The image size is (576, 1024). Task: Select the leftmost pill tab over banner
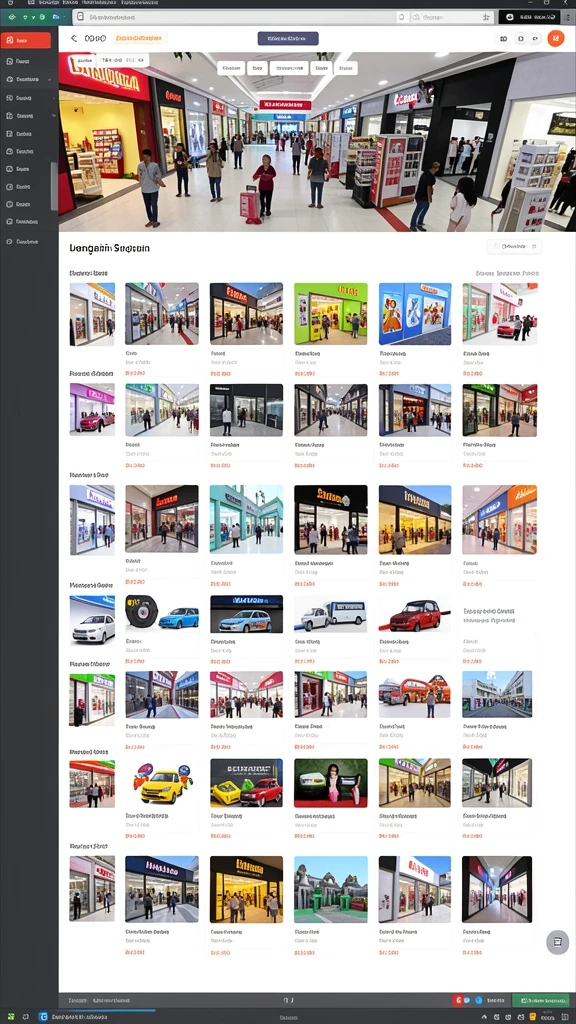coord(231,68)
